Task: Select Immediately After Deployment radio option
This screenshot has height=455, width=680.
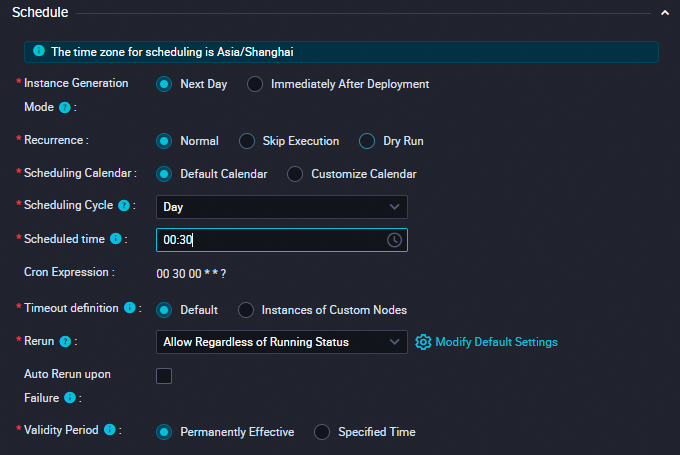Action: [256, 84]
